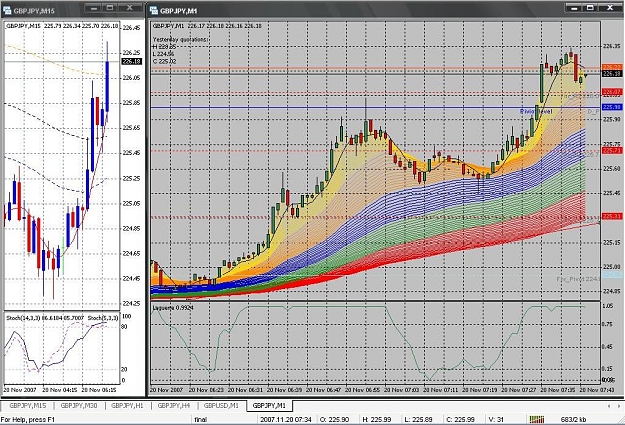
Task: Click the 'H: 225.99' status entry
Action: click(377, 419)
